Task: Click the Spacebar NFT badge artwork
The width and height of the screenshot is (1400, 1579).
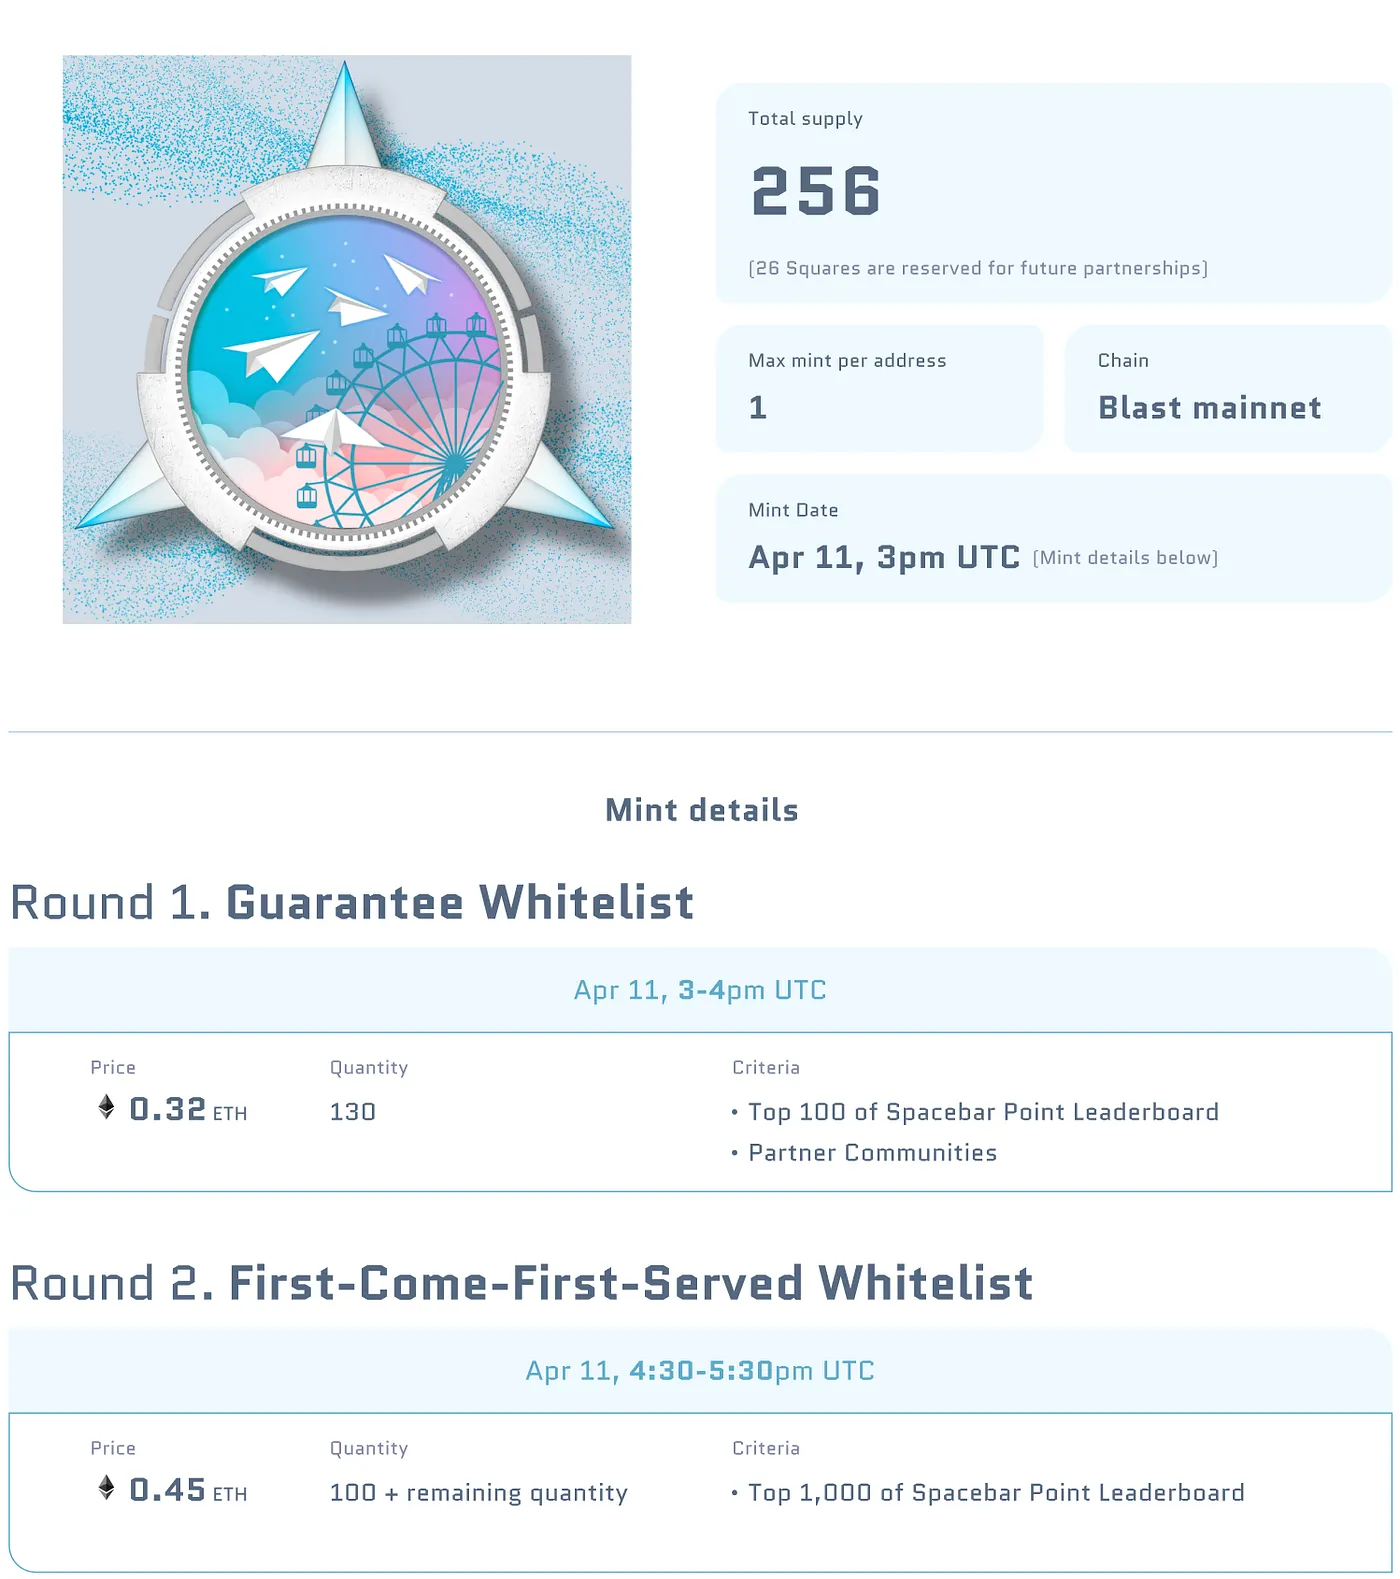Action: coord(347,339)
